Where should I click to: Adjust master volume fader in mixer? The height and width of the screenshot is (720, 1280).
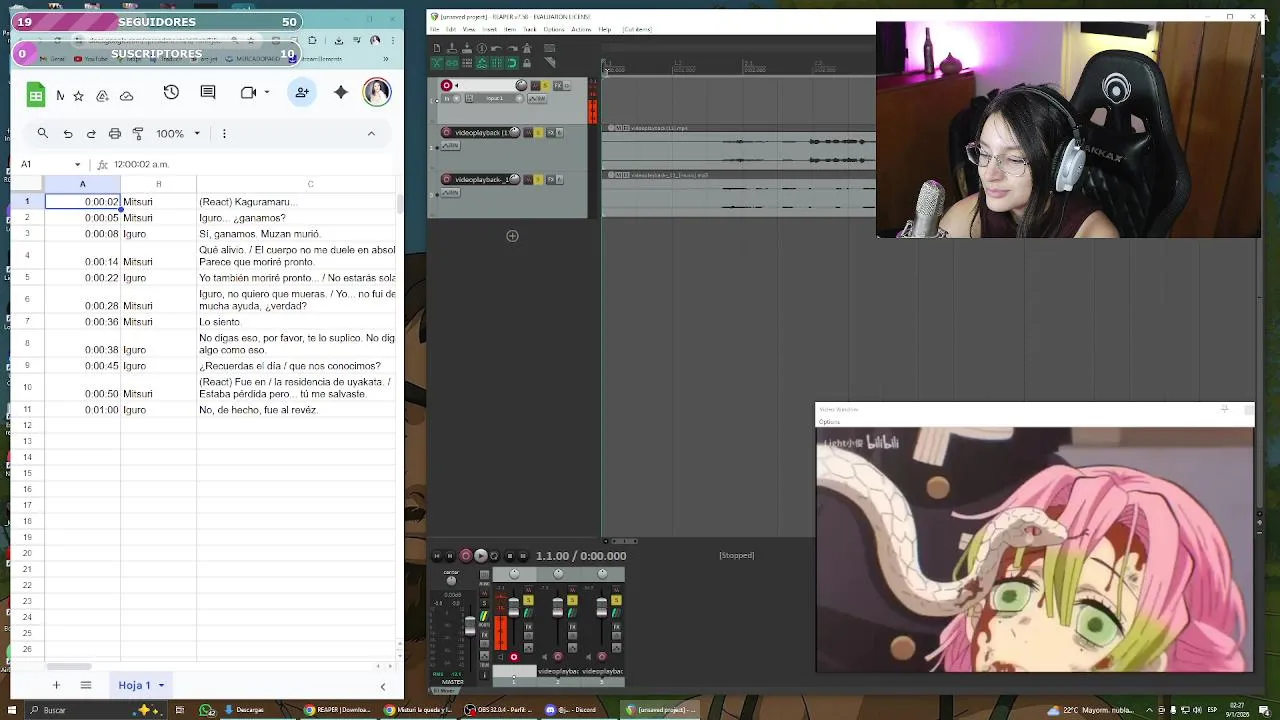(x=470, y=626)
